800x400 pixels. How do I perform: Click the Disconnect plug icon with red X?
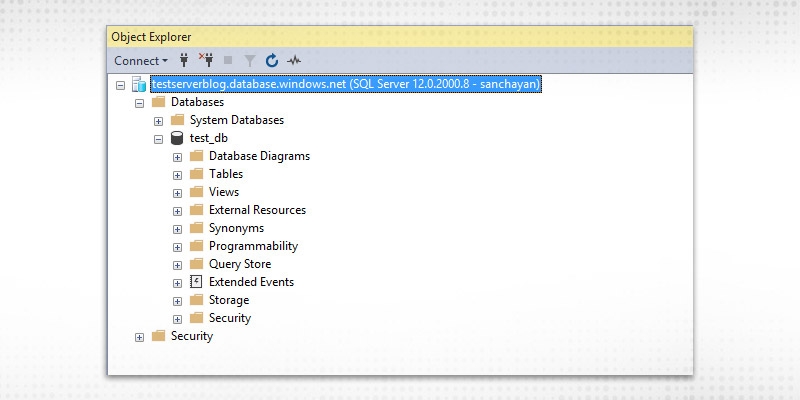pyautogui.click(x=206, y=60)
